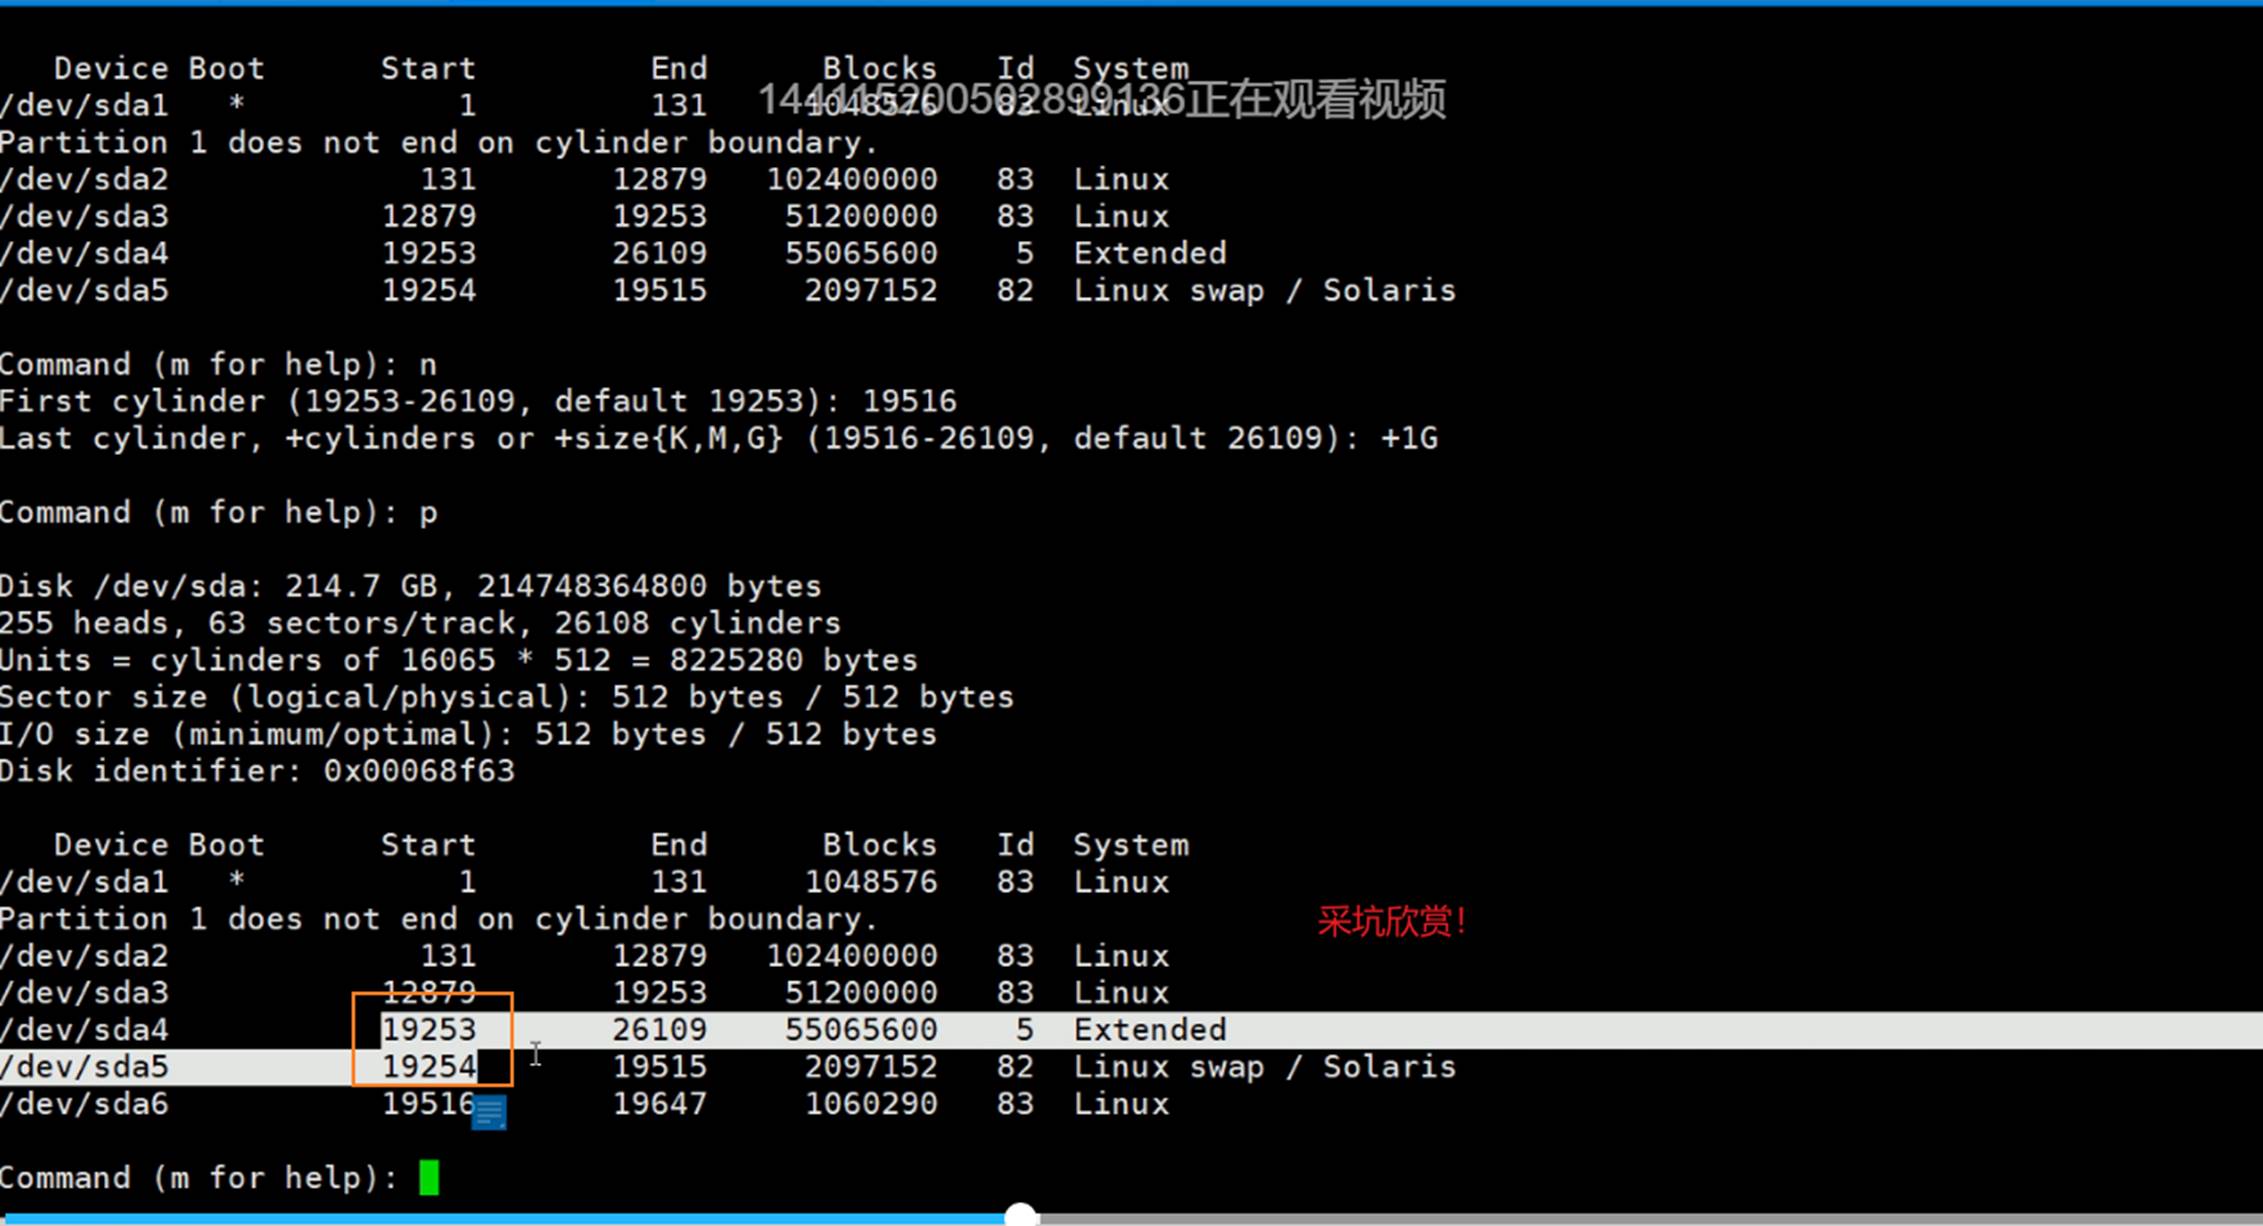Click the 19516 First cylinder input value

click(909, 401)
